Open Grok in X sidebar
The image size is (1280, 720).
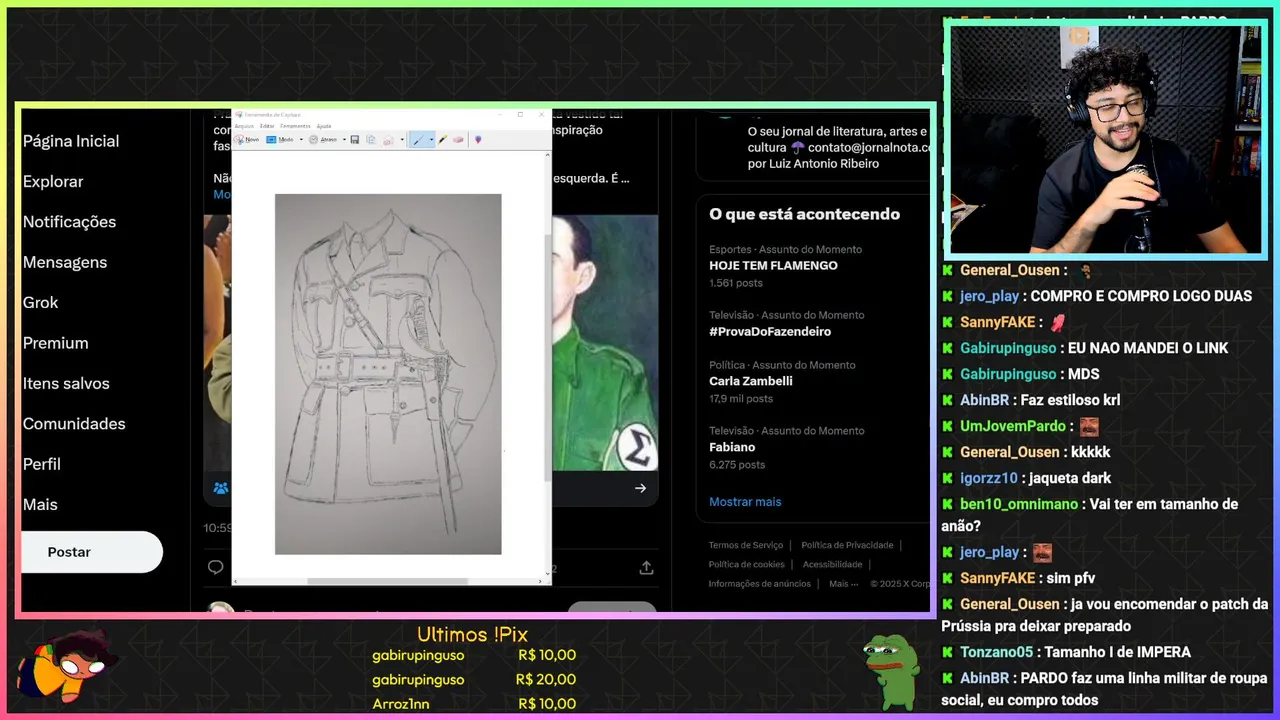pyautogui.click(x=41, y=302)
